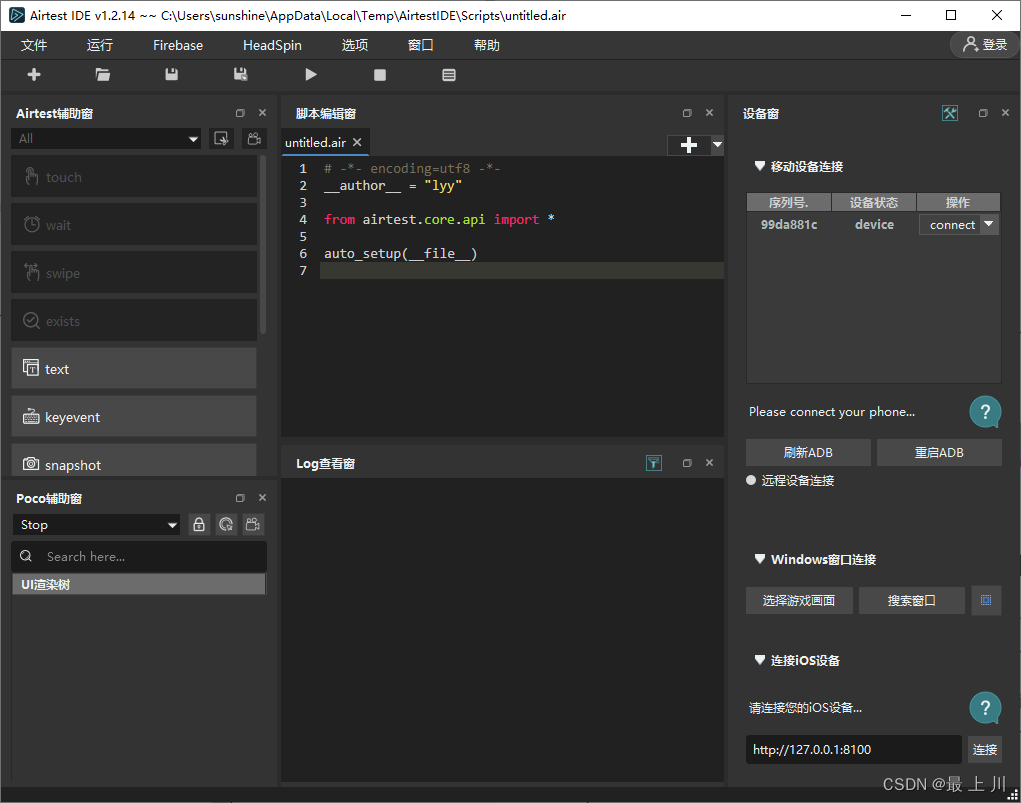Click the iOS address input field
1021x803 pixels.
pyautogui.click(x=853, y=749)
